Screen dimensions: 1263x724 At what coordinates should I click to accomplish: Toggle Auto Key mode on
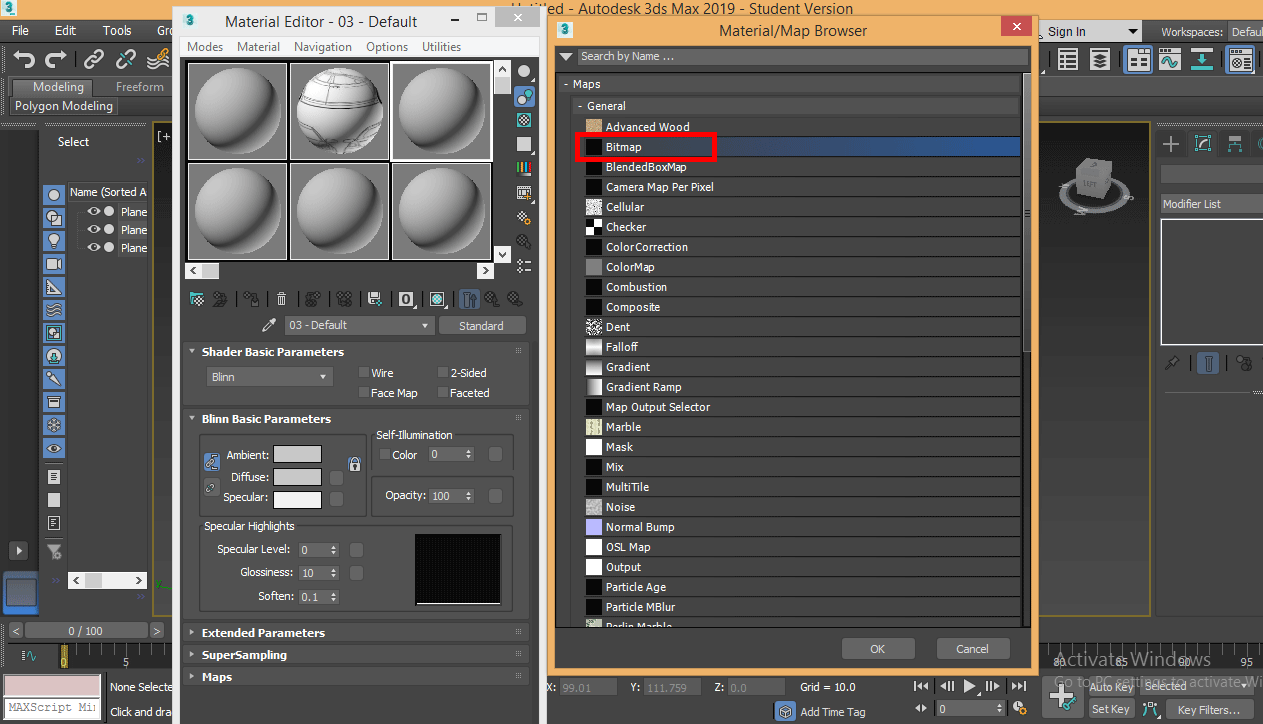point(1110,687)
